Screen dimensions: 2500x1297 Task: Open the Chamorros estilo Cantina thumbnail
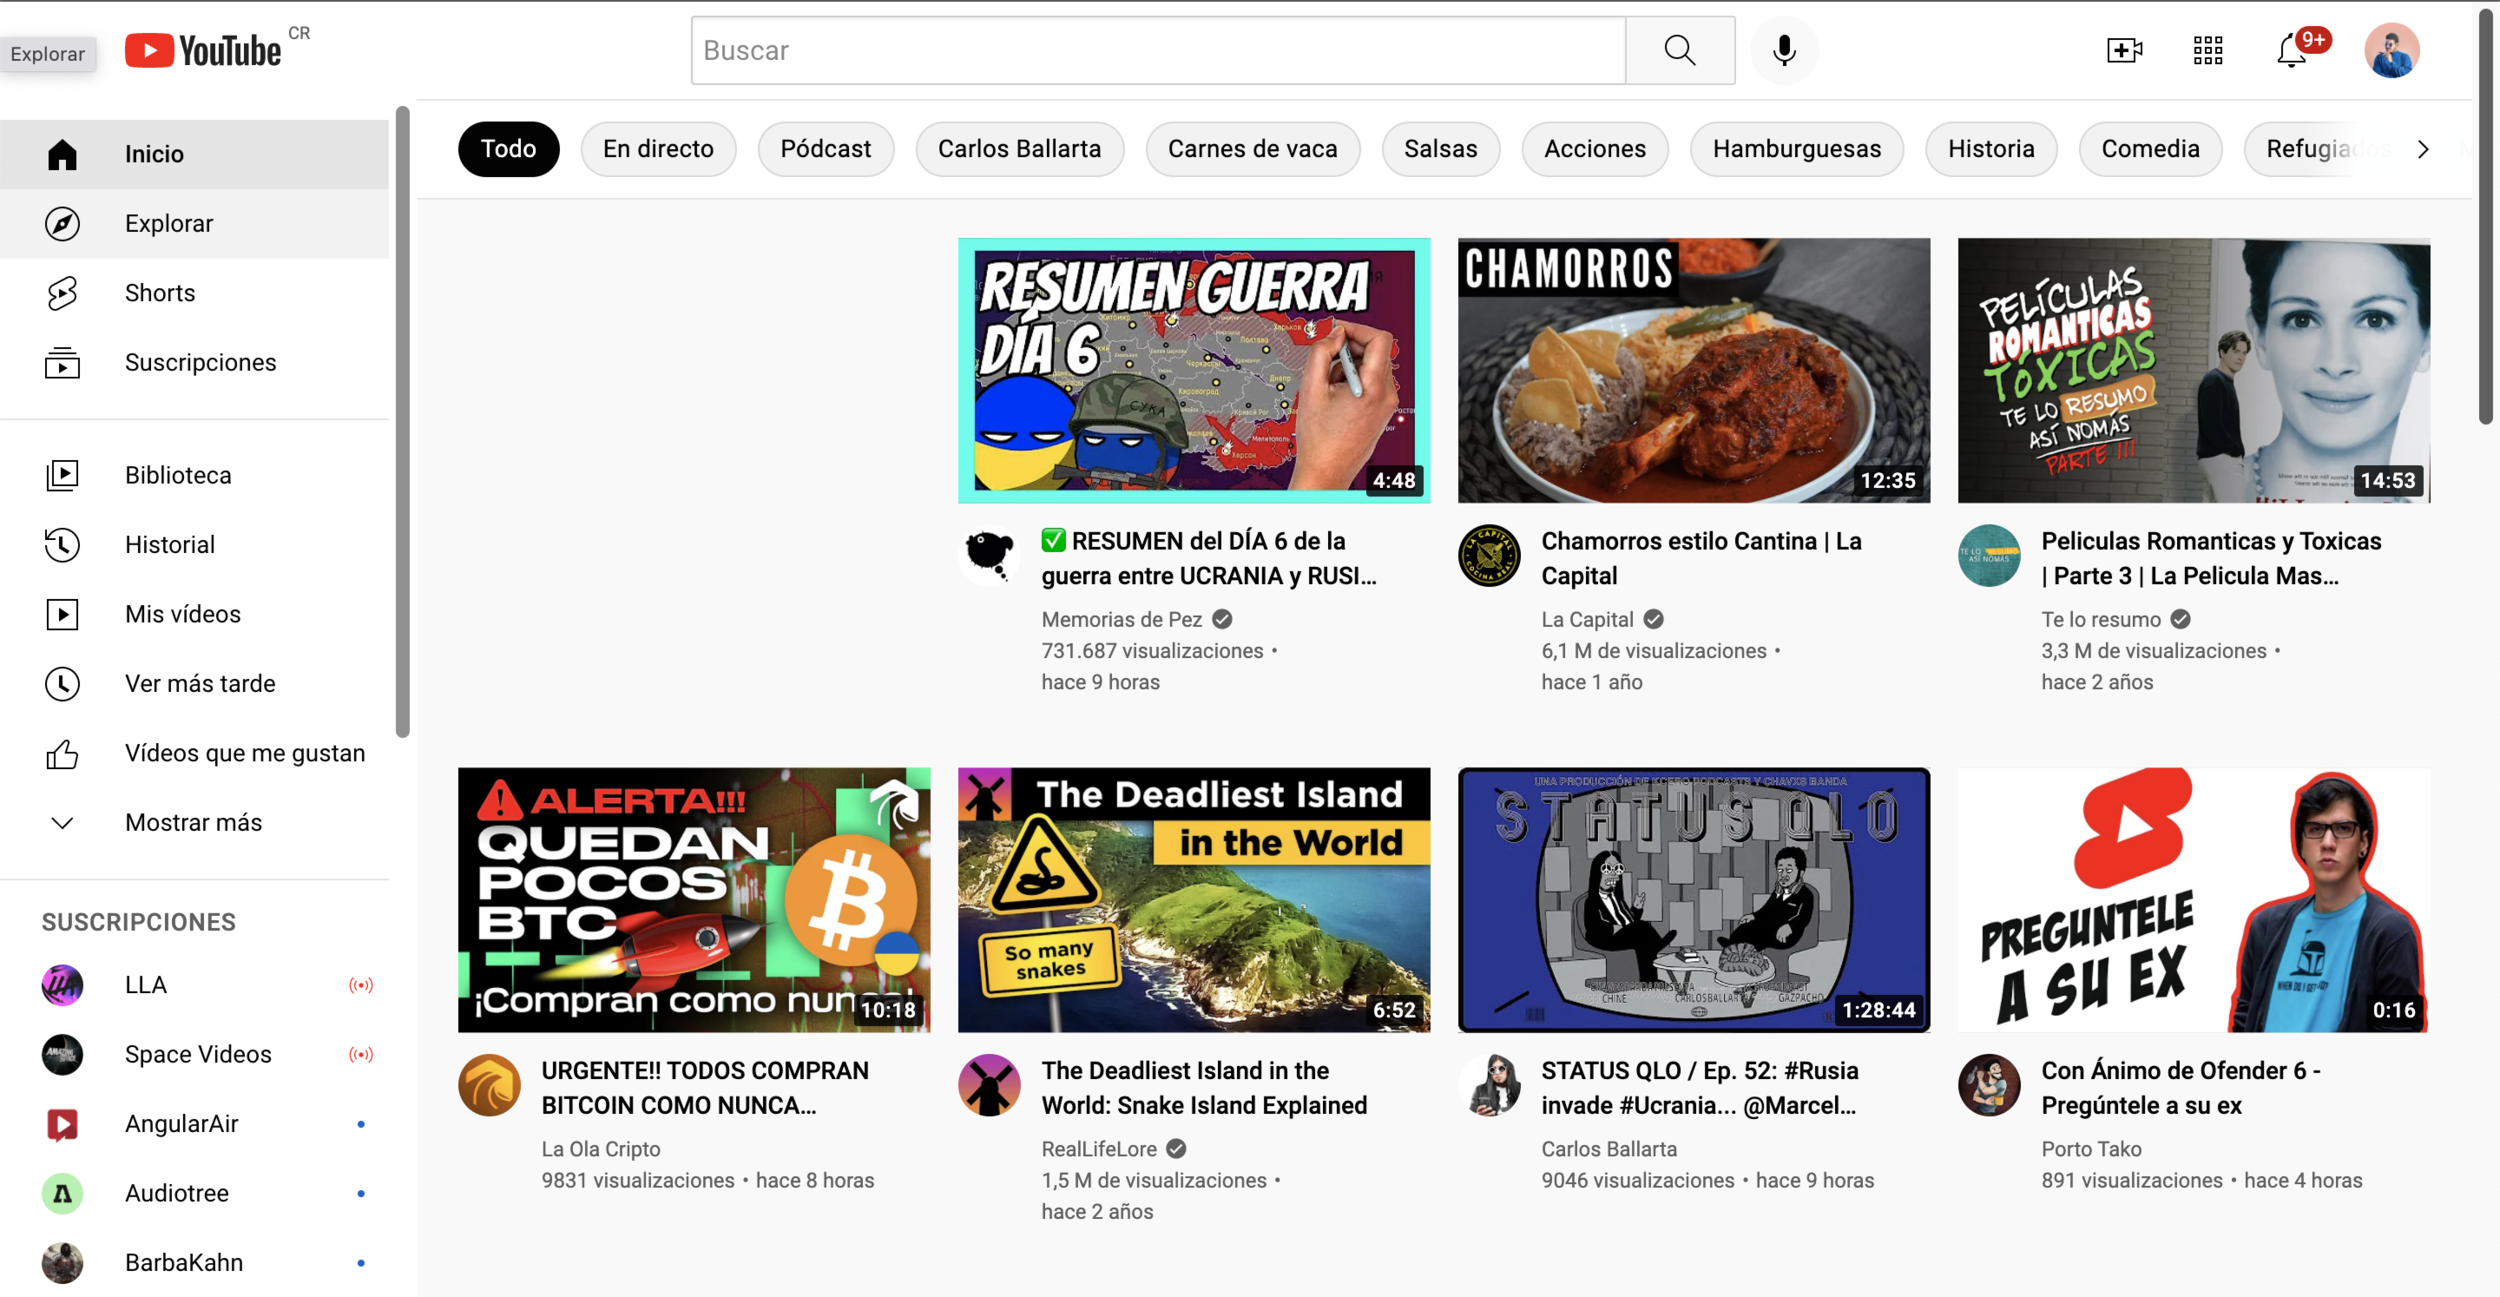1693,370
